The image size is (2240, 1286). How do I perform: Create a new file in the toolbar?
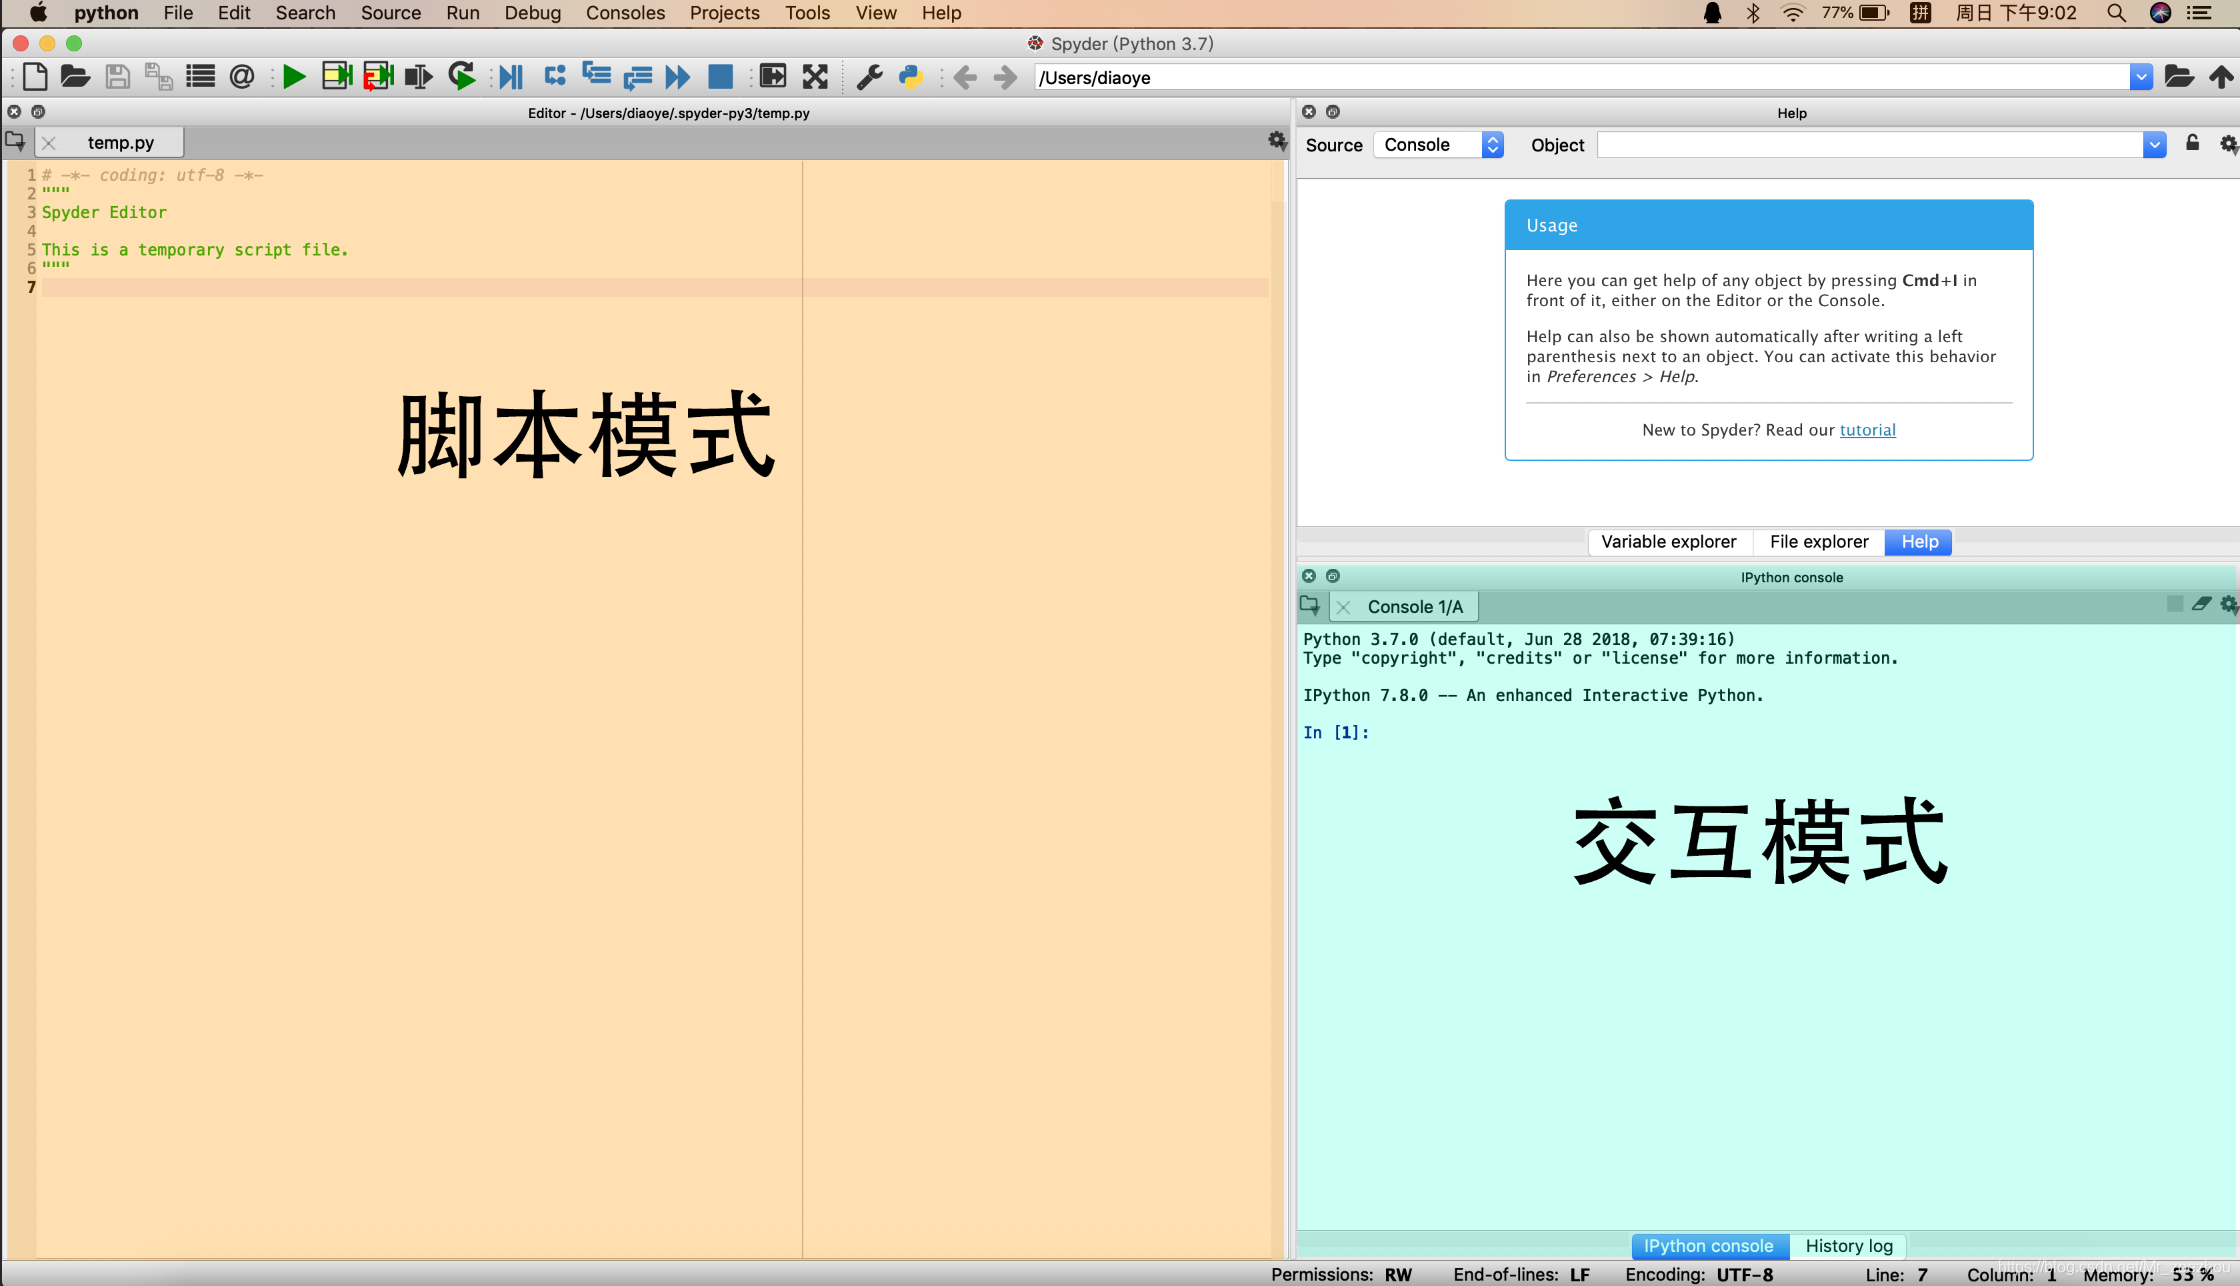click(x=35, y=77)
